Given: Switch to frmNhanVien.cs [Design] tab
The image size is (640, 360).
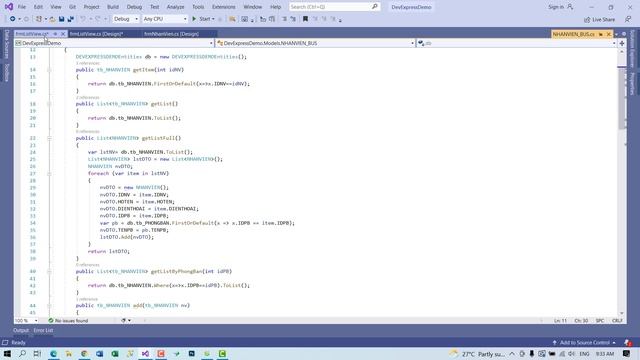Looking at the screenshot, I should (x=171, y=34).
